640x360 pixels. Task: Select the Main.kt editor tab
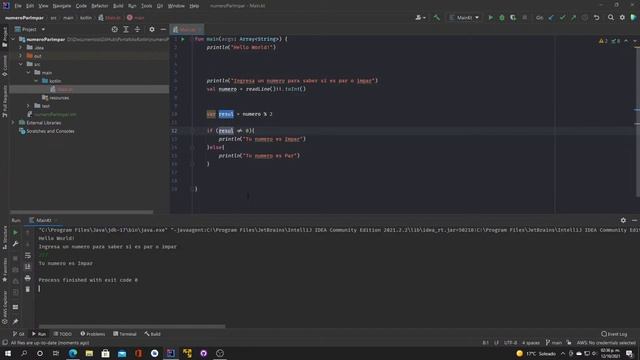187,29
